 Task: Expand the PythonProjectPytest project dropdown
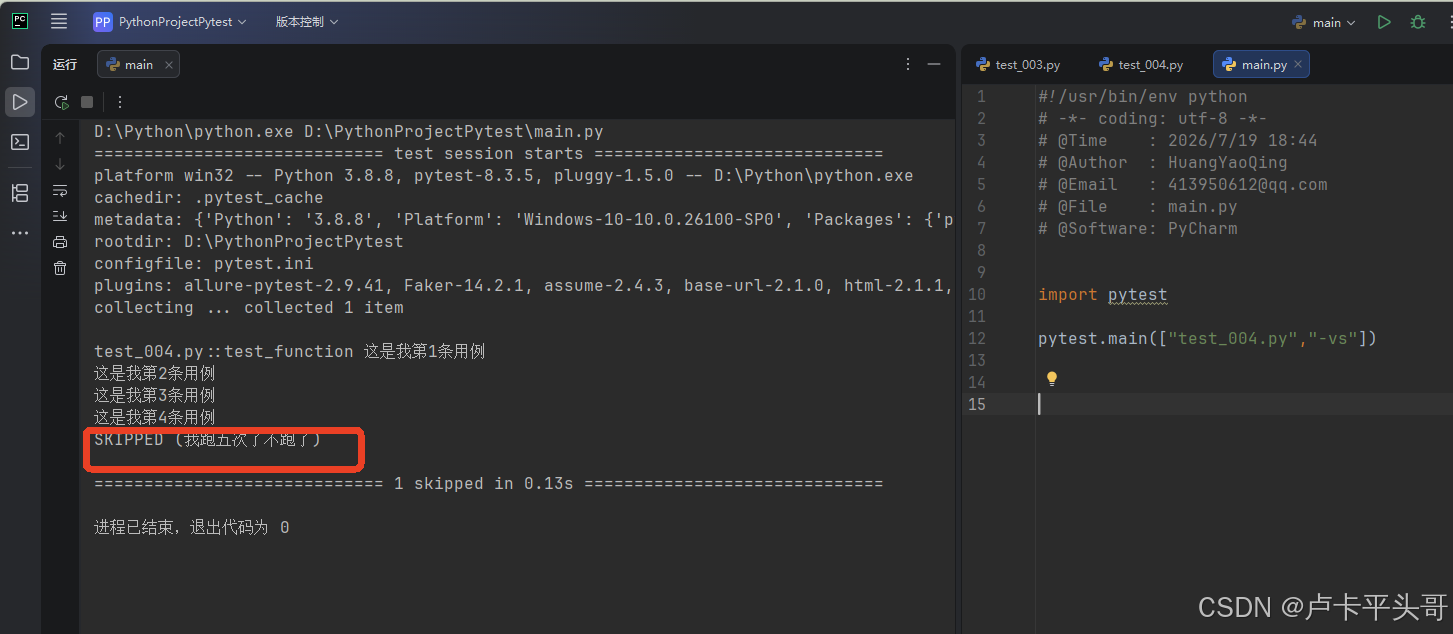[x=170, y=22]
